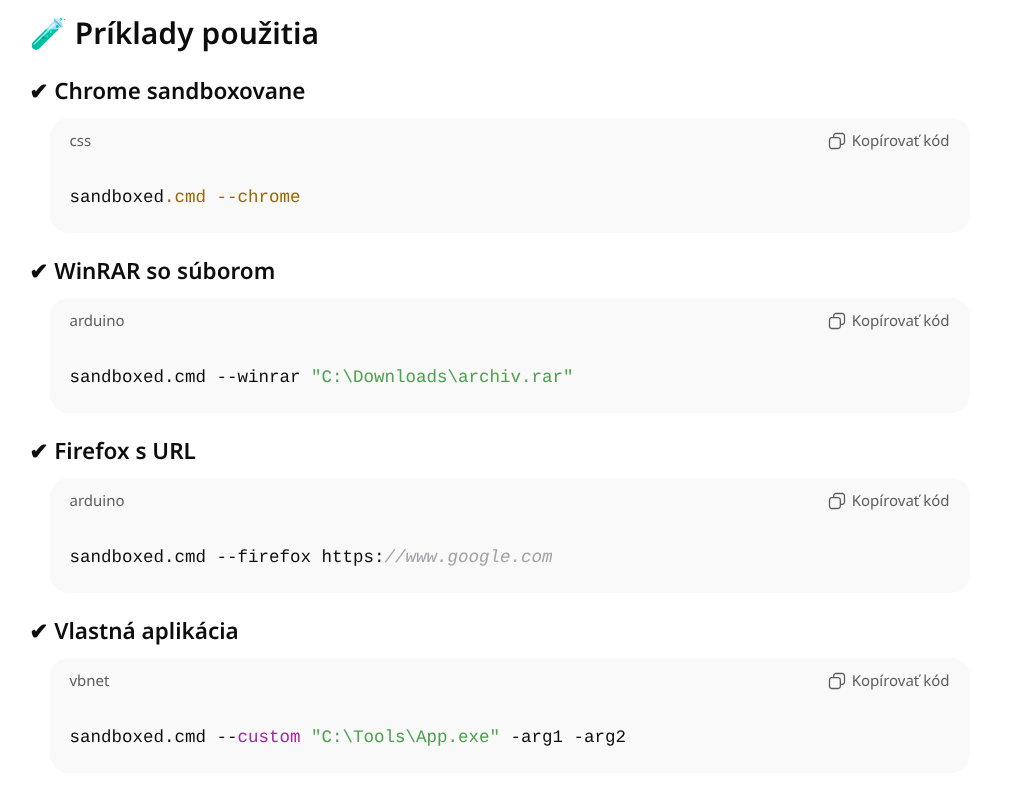
Task: Click the checkmark before Chrome sandboxovane
Action: click(37, 90)
